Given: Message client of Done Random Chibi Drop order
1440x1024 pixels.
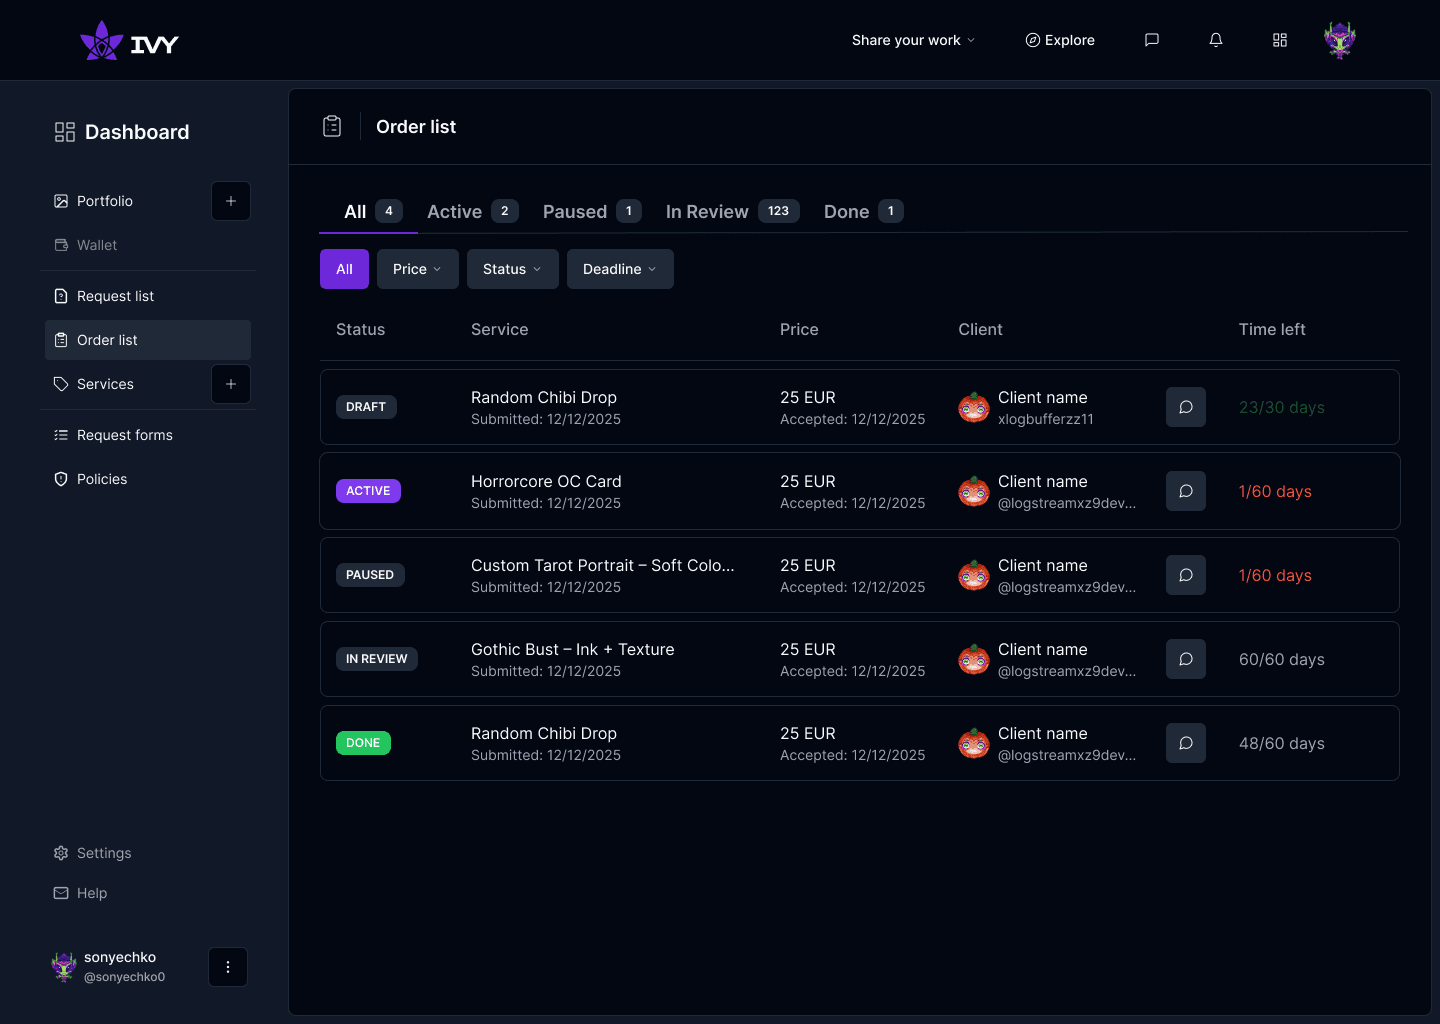Looking at the screenshot, I should coord(1186,743).
